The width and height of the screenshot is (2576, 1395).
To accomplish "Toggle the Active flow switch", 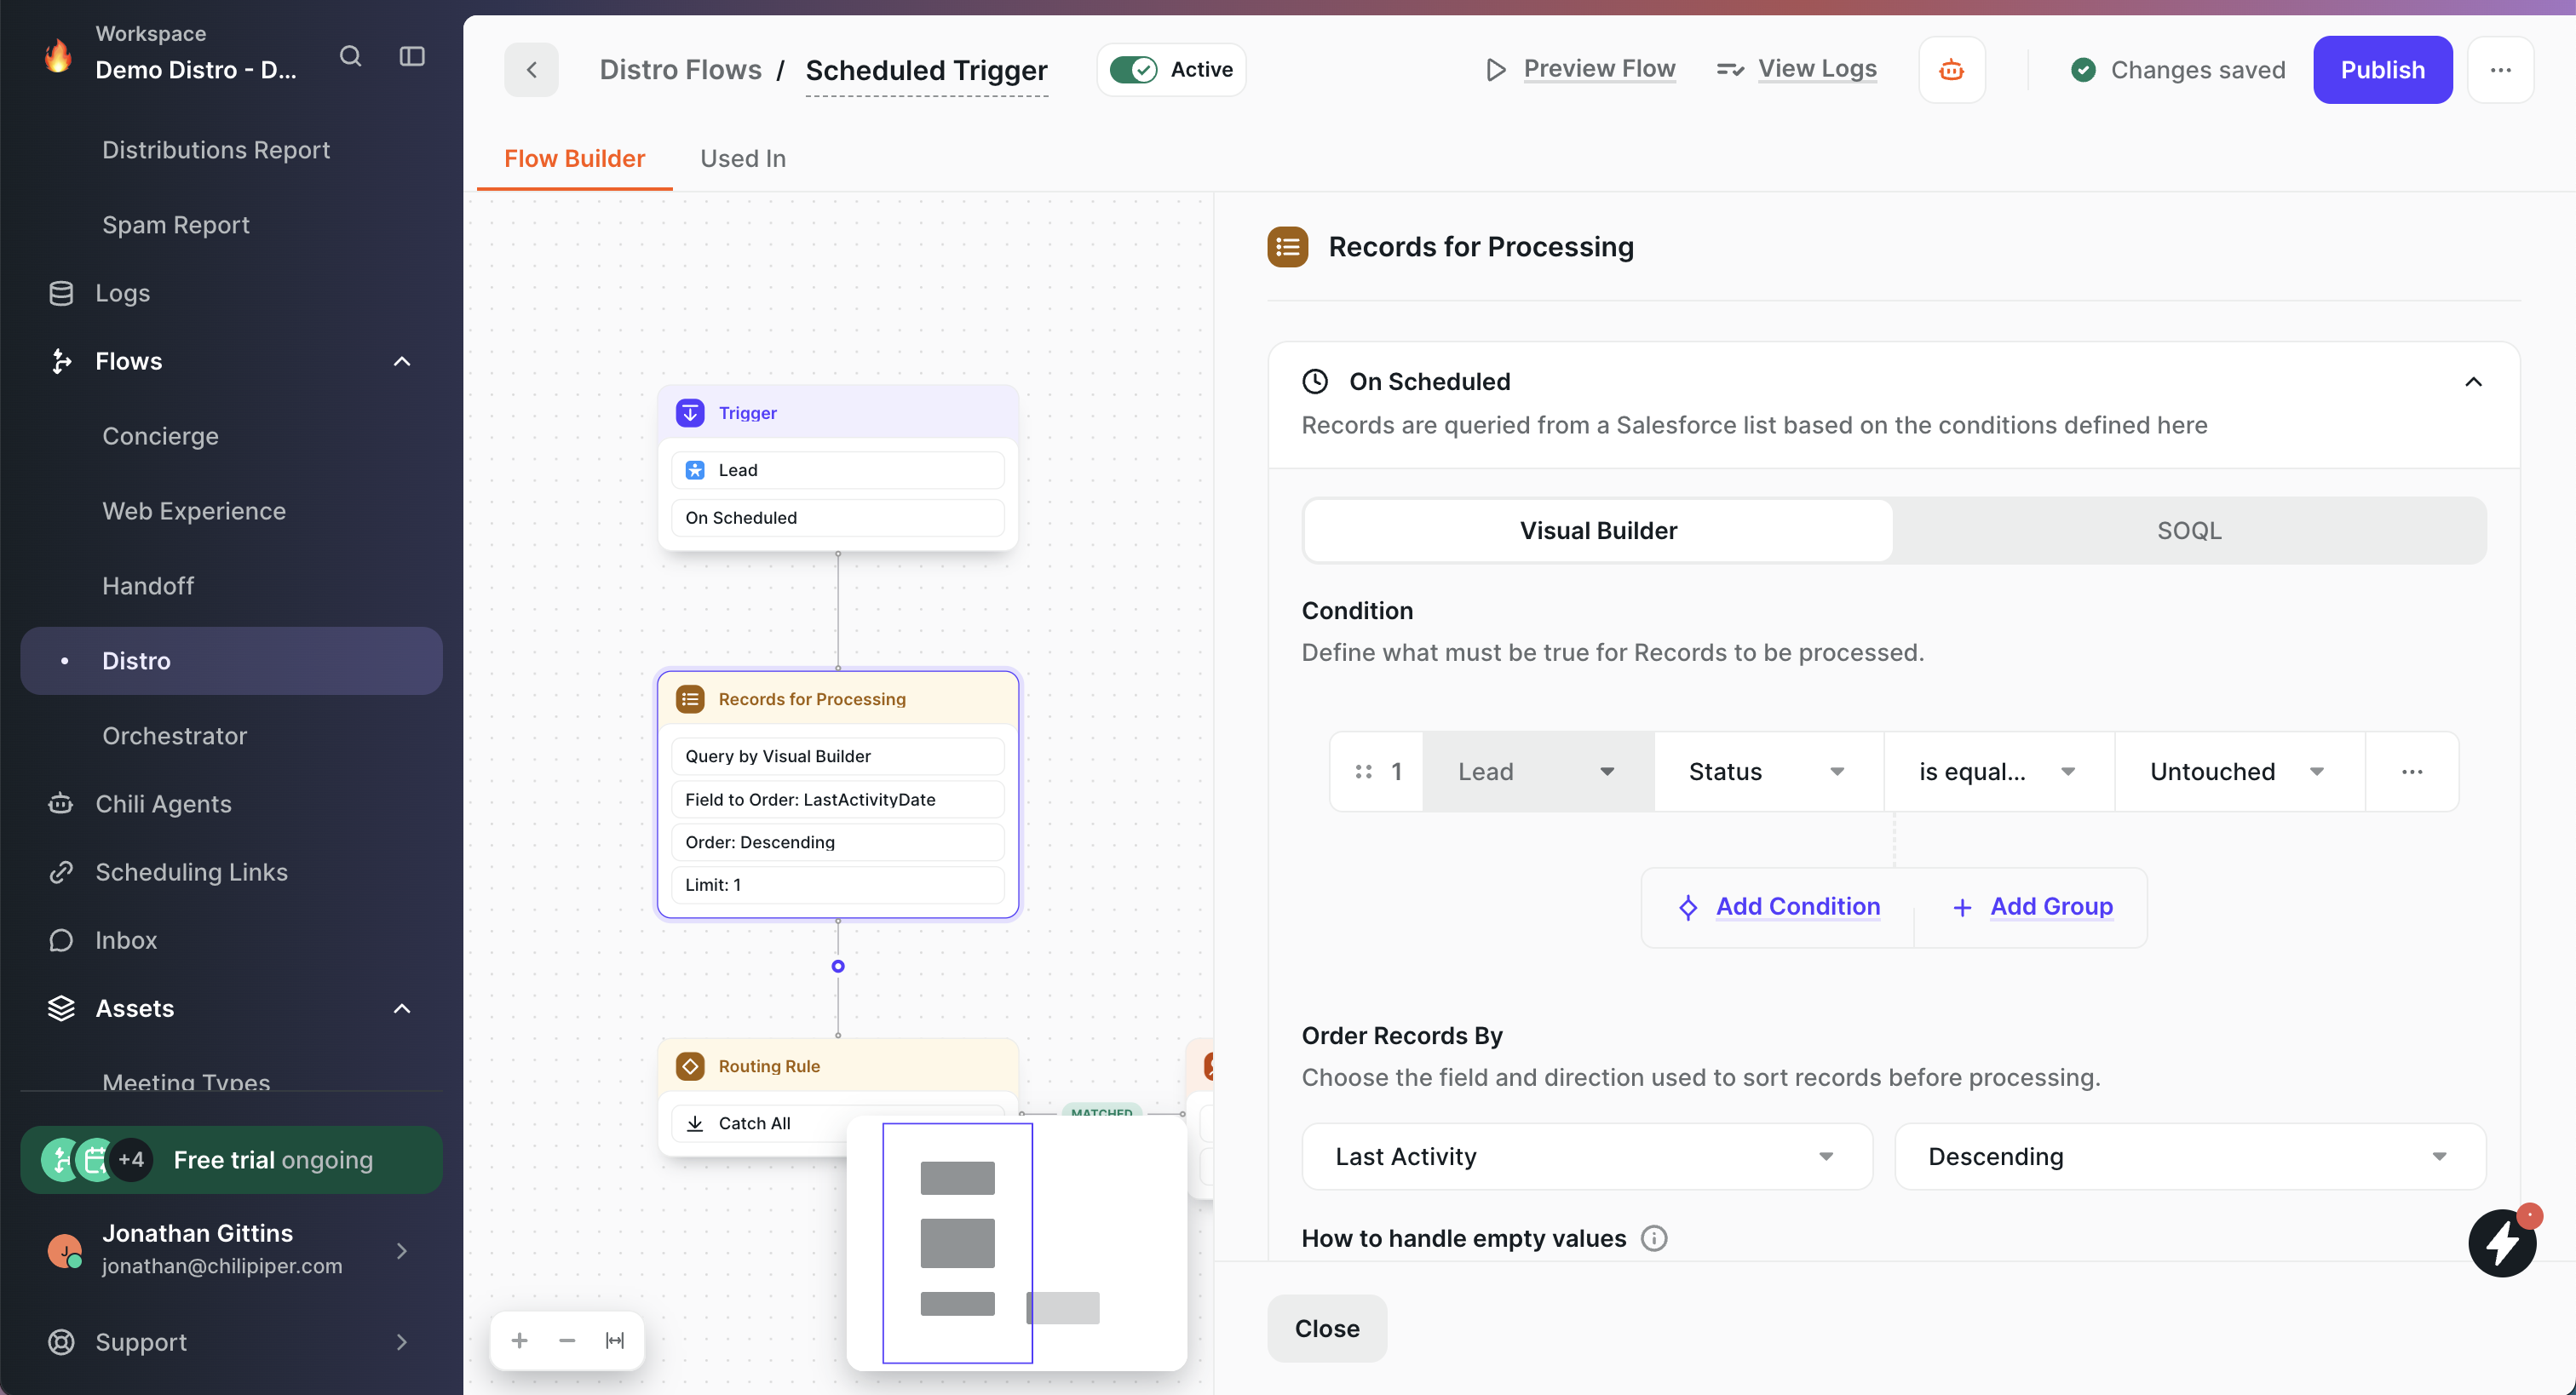I will tap(1133, 69).
